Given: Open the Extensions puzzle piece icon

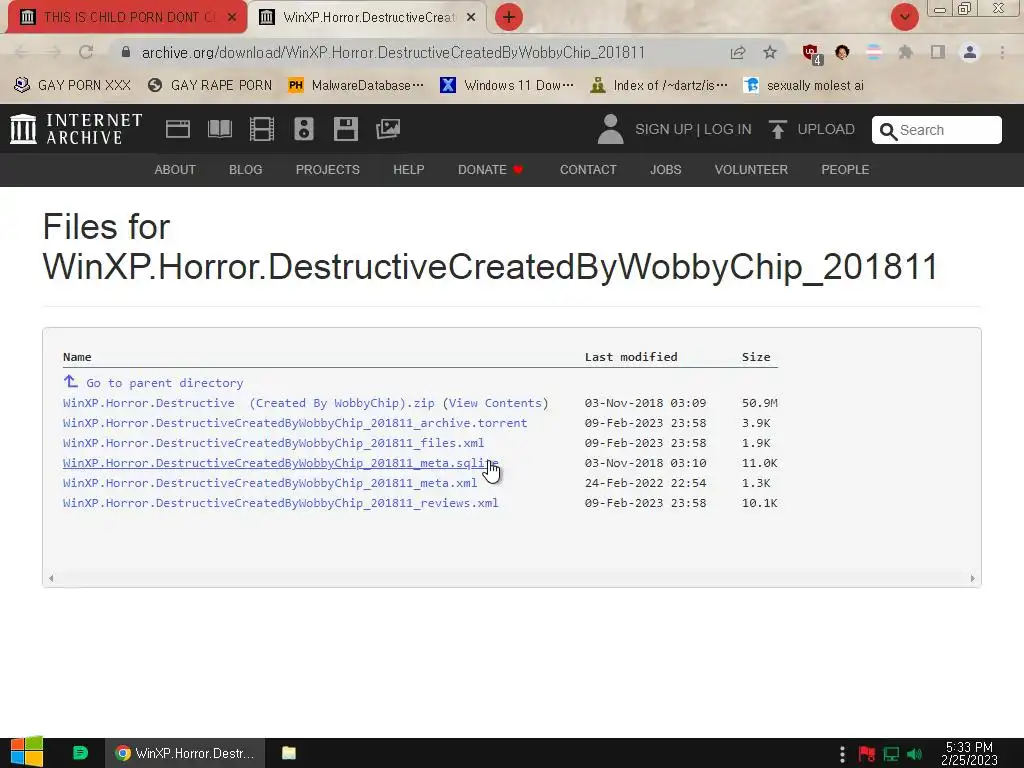Looking at the screenshot, I should coord(905,52).
